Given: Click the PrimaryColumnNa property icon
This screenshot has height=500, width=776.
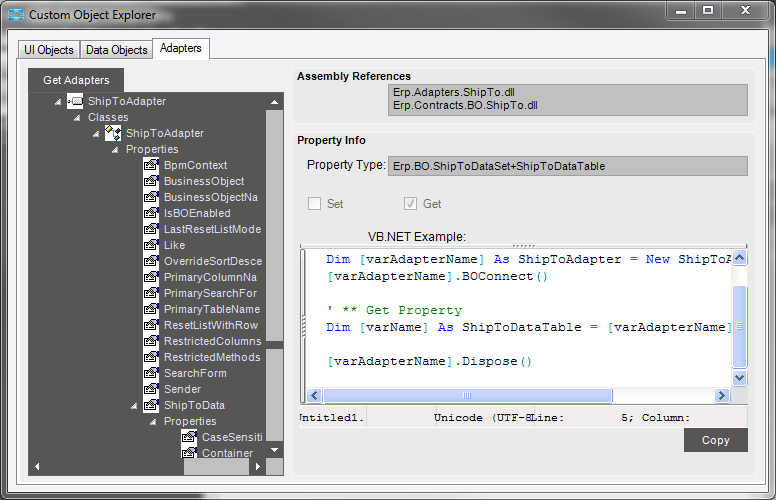Looking at the screenshot, I should click(x=151, y=277).
